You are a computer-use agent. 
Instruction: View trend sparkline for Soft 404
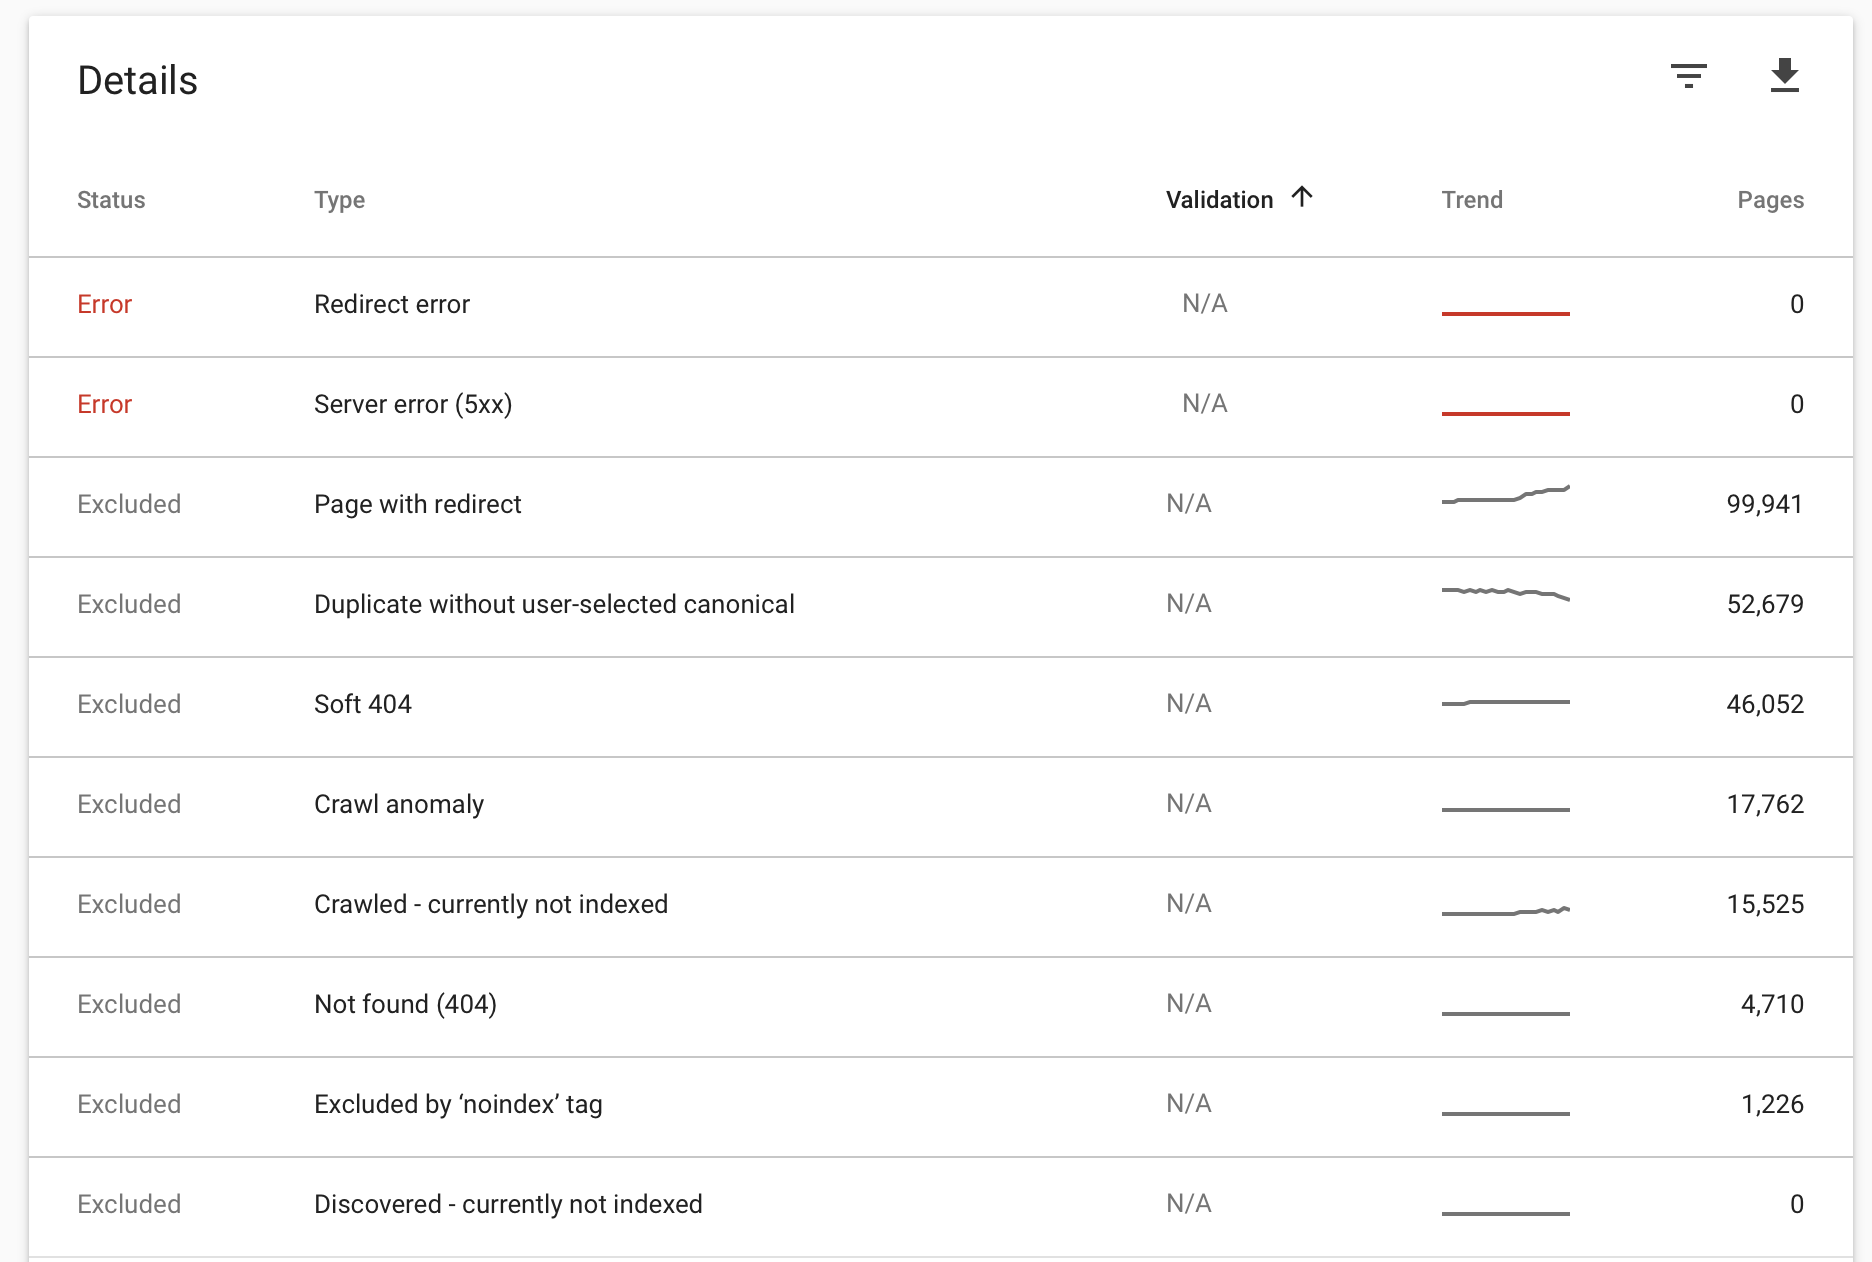click(1505, 703)
